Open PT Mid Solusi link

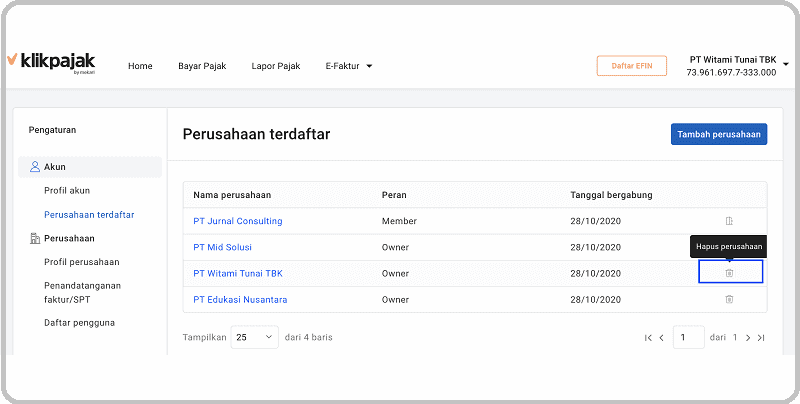(222, 247)
